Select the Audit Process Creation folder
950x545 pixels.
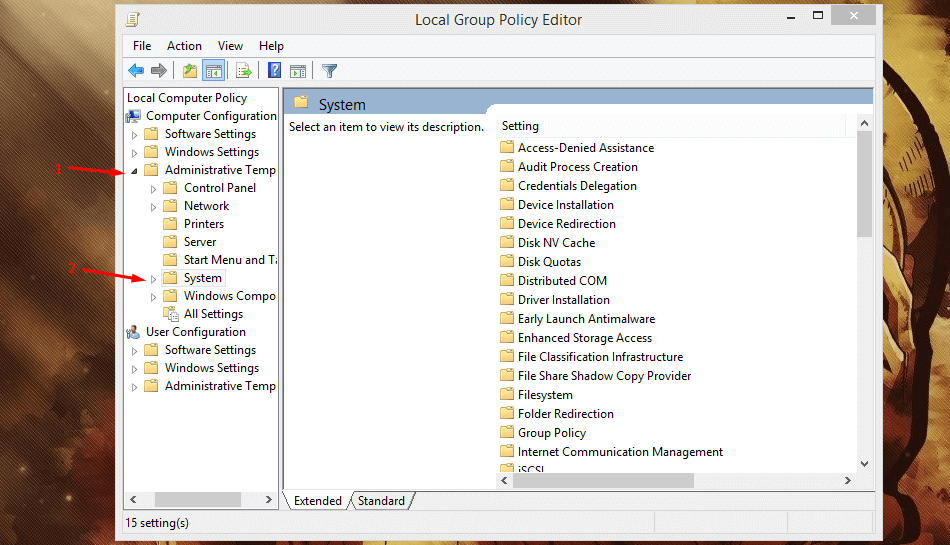[577, 167]
